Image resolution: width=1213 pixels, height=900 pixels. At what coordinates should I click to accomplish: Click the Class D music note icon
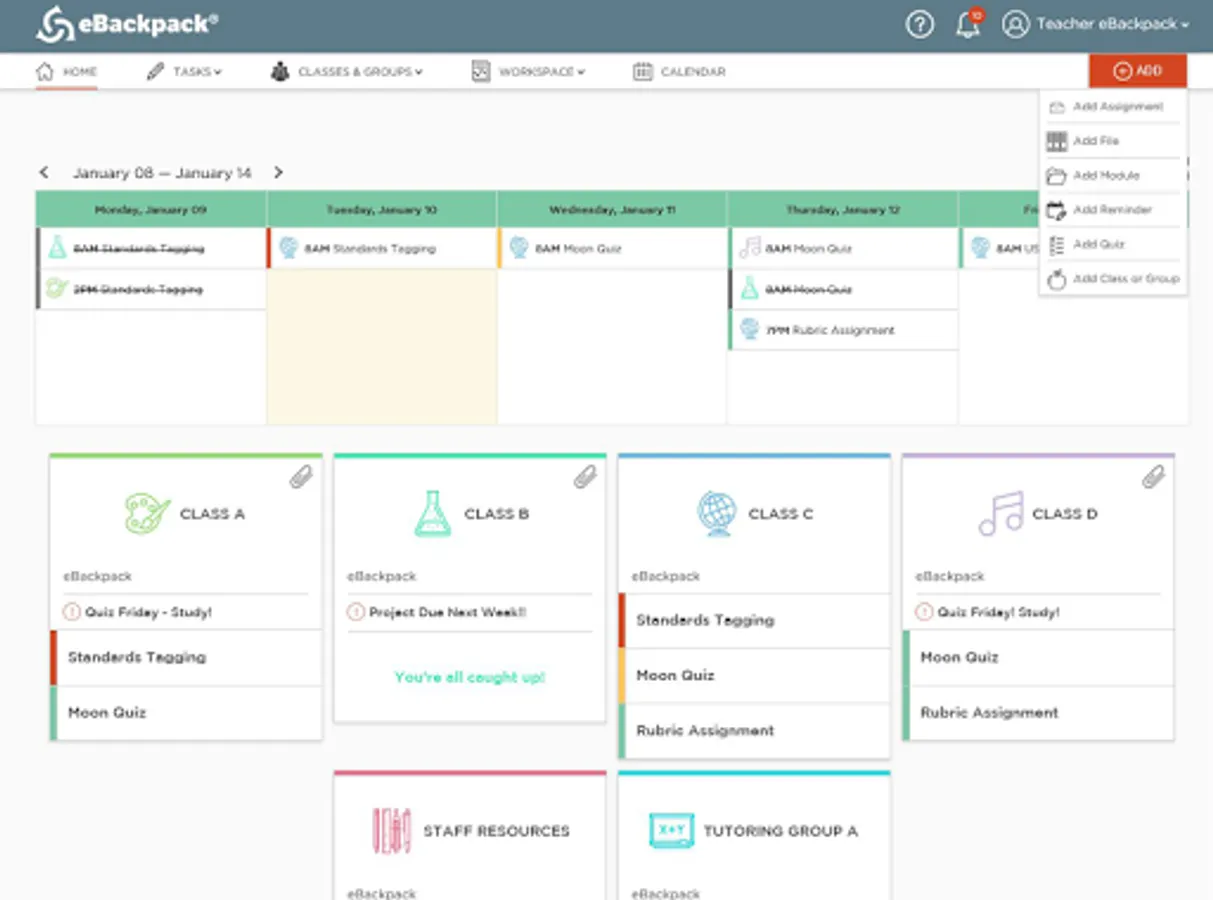click(1000, 514)
